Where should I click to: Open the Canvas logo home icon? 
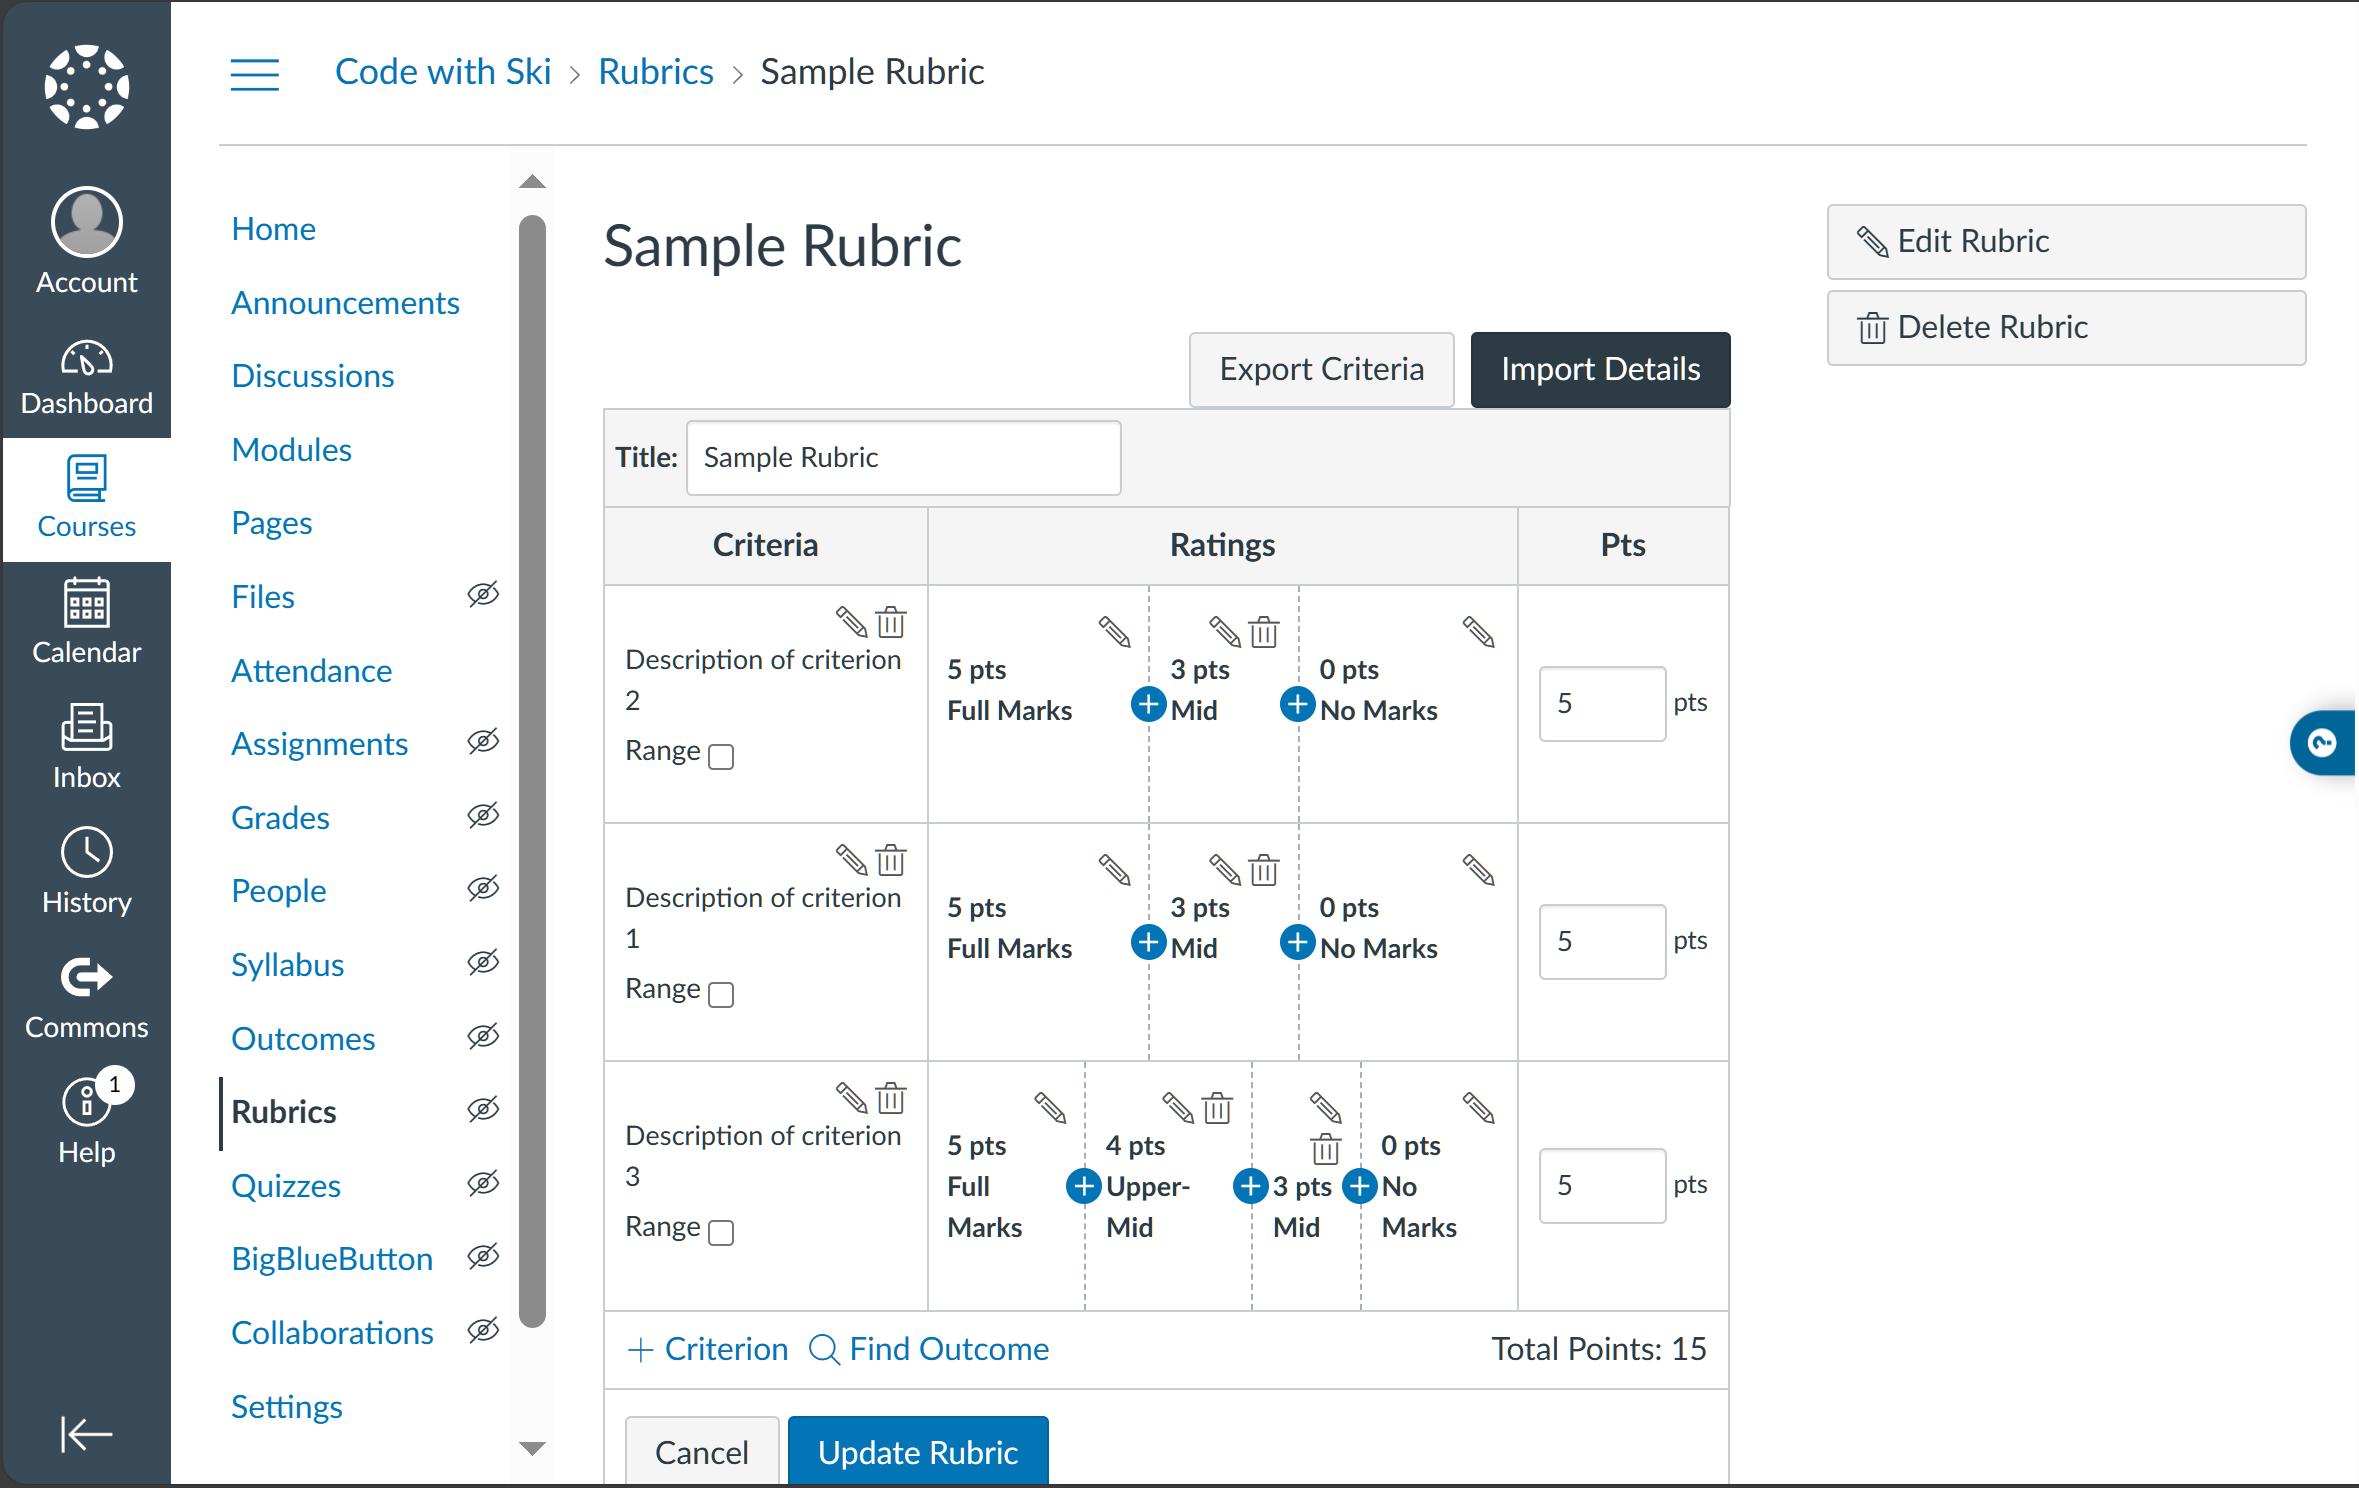pyautogui.click(x=87, y=87)
